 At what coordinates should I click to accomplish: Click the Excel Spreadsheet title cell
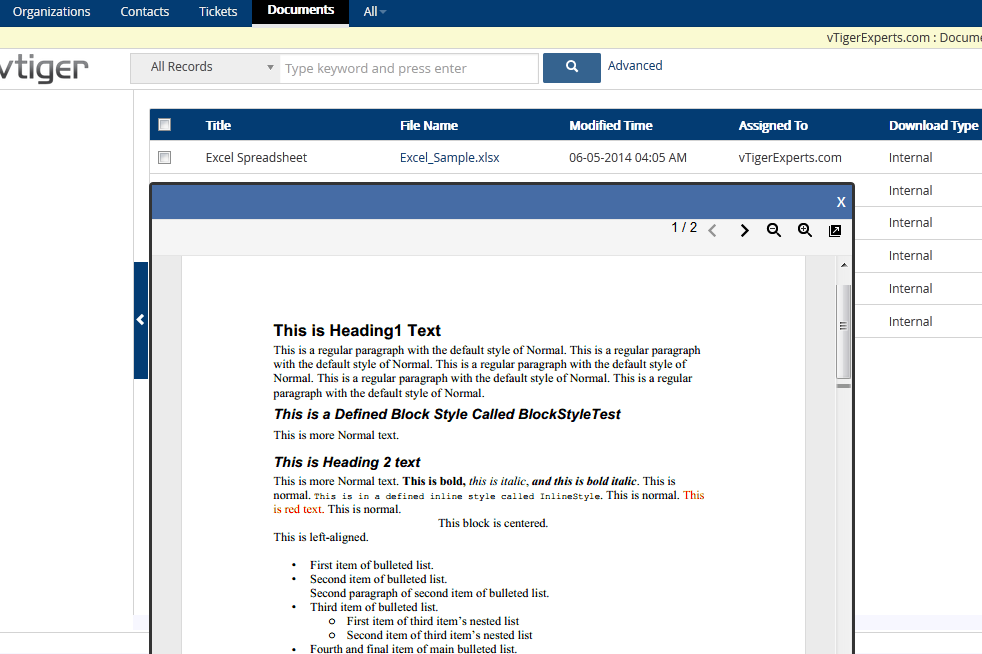256,157
